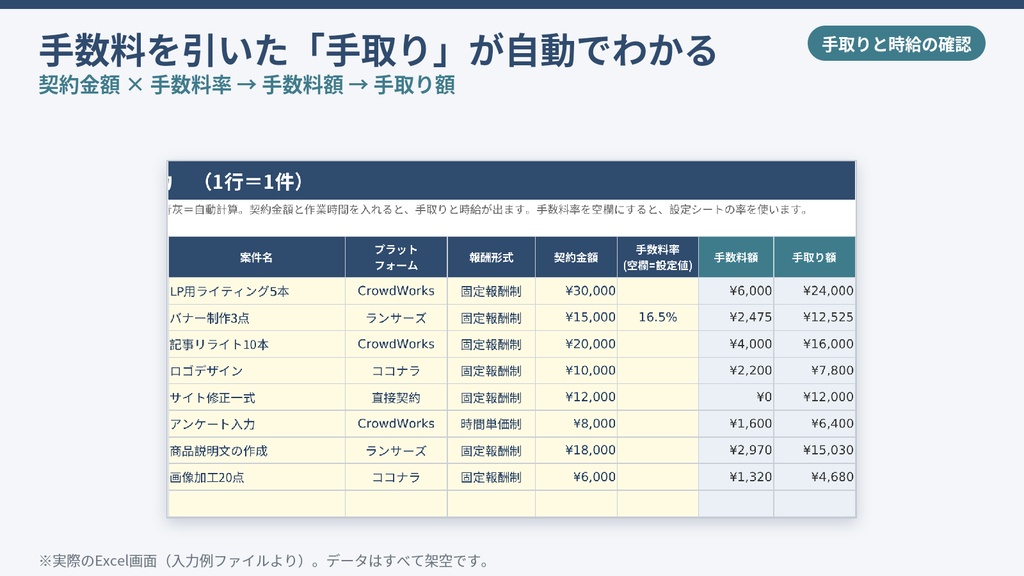Select CrowdWorks in the LP用ライティング row

tap(396, 291)
